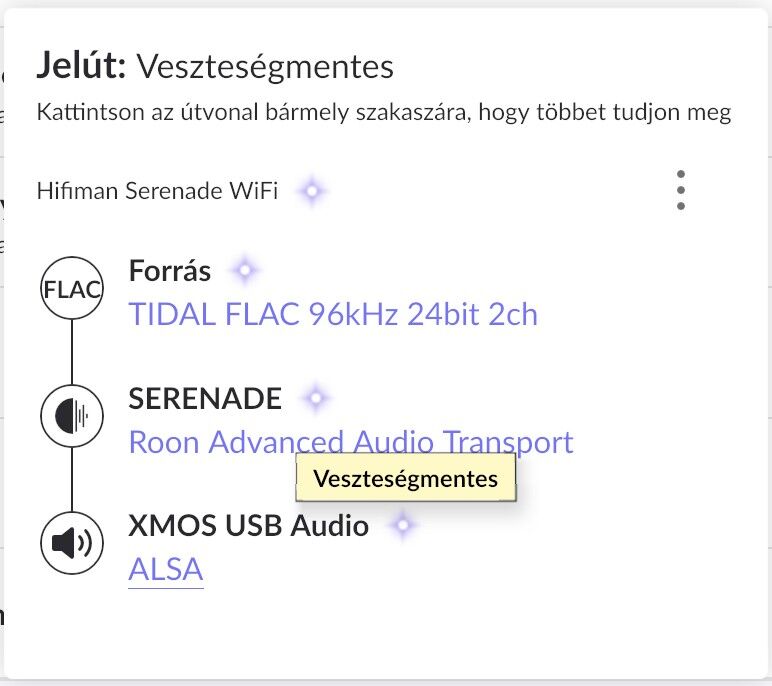Select the XMOS USB Audio heading
This screenshot has height=686, width=772.
click(x=248, y=525)
